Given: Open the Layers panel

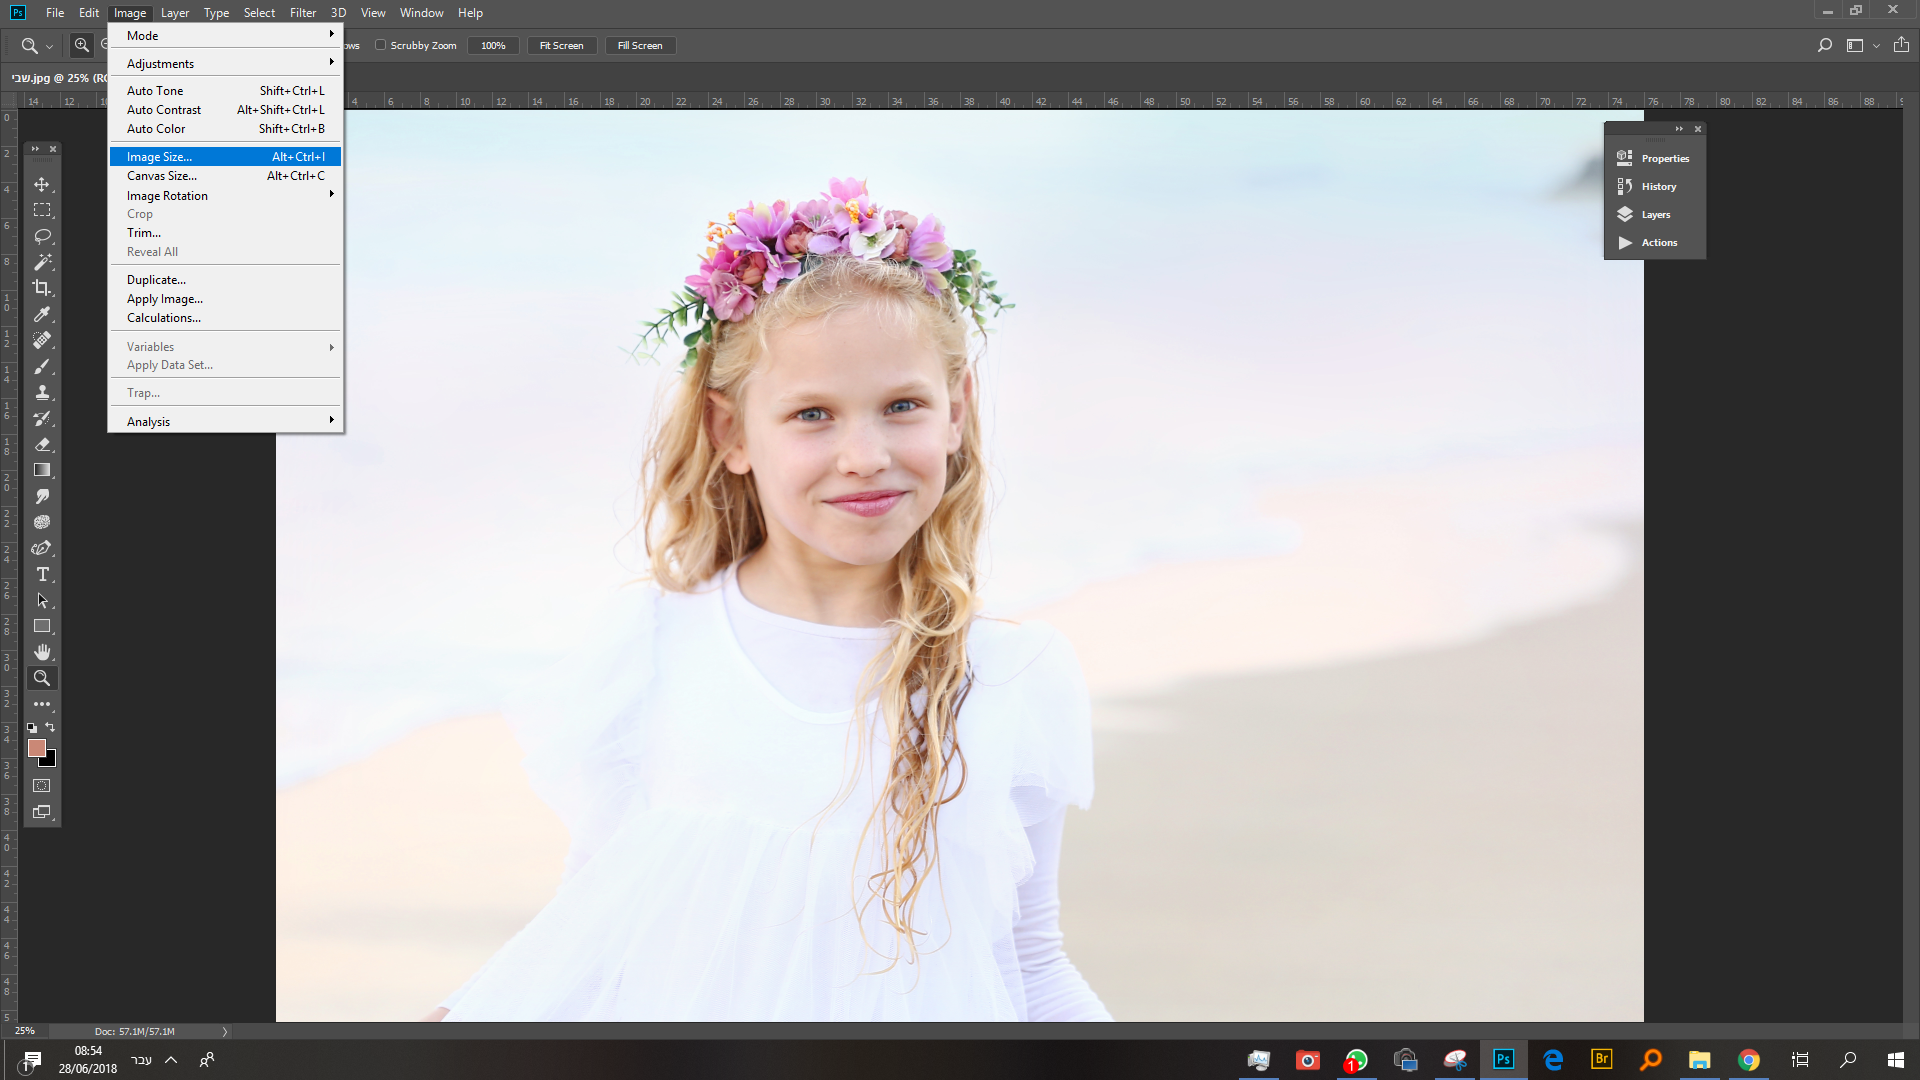Looking at the screenshot, I should (x=1655, y=215).
